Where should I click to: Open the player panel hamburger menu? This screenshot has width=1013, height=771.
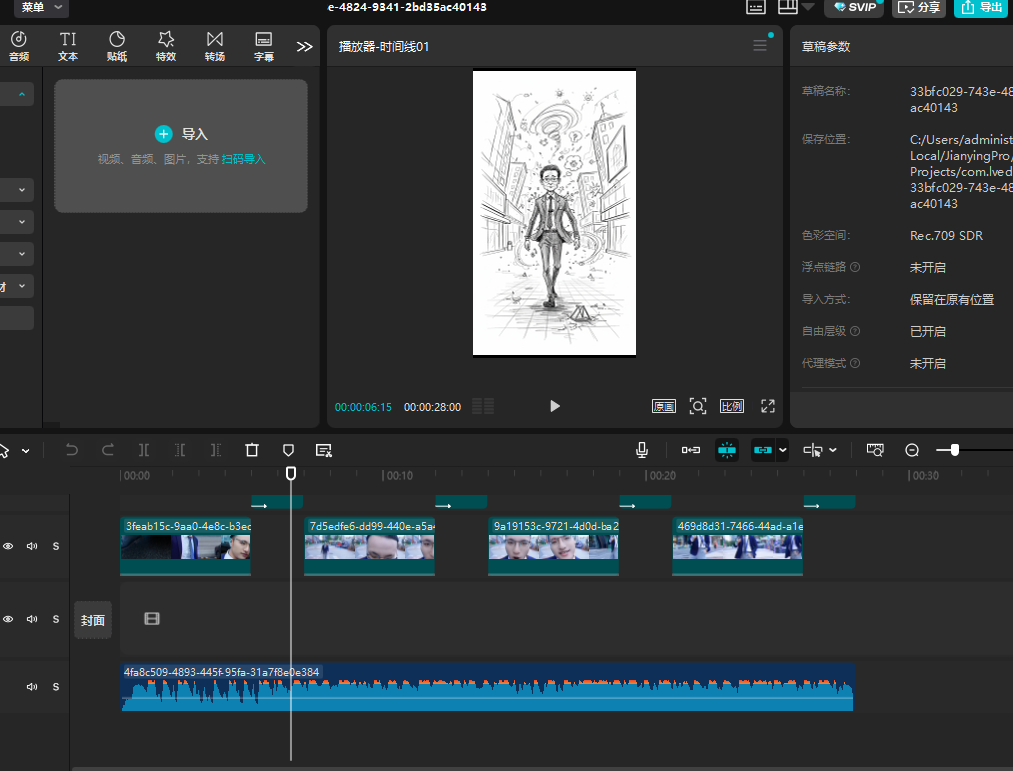coord(760,46)
